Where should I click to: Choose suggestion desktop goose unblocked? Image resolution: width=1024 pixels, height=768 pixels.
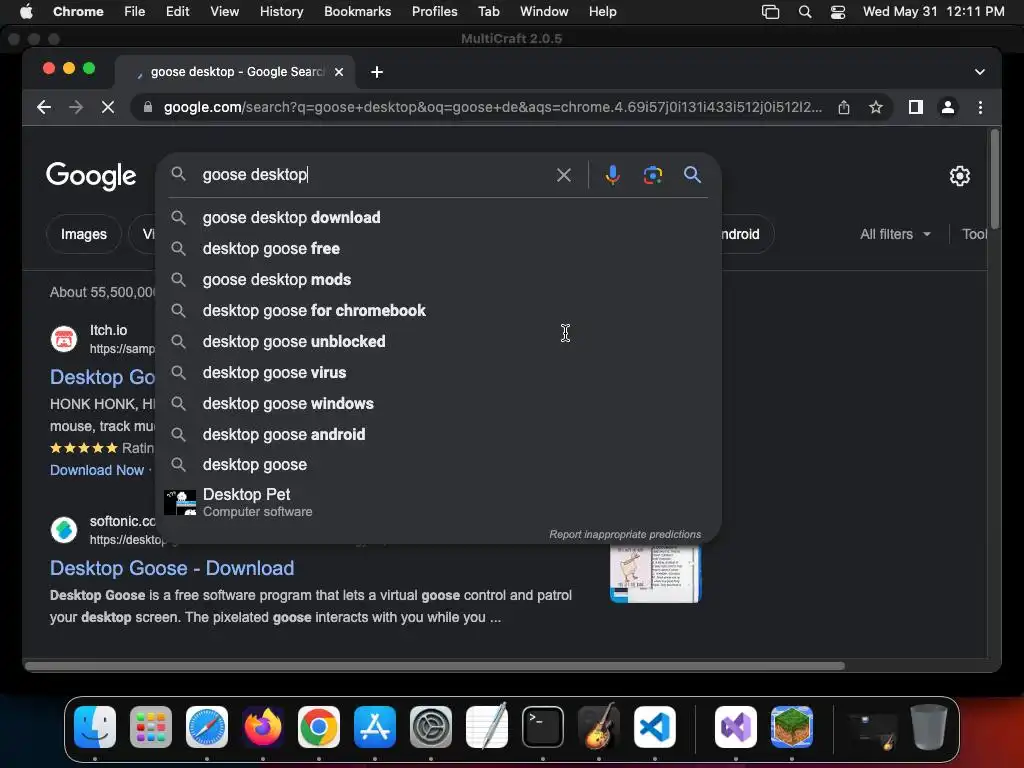(438, 342)
